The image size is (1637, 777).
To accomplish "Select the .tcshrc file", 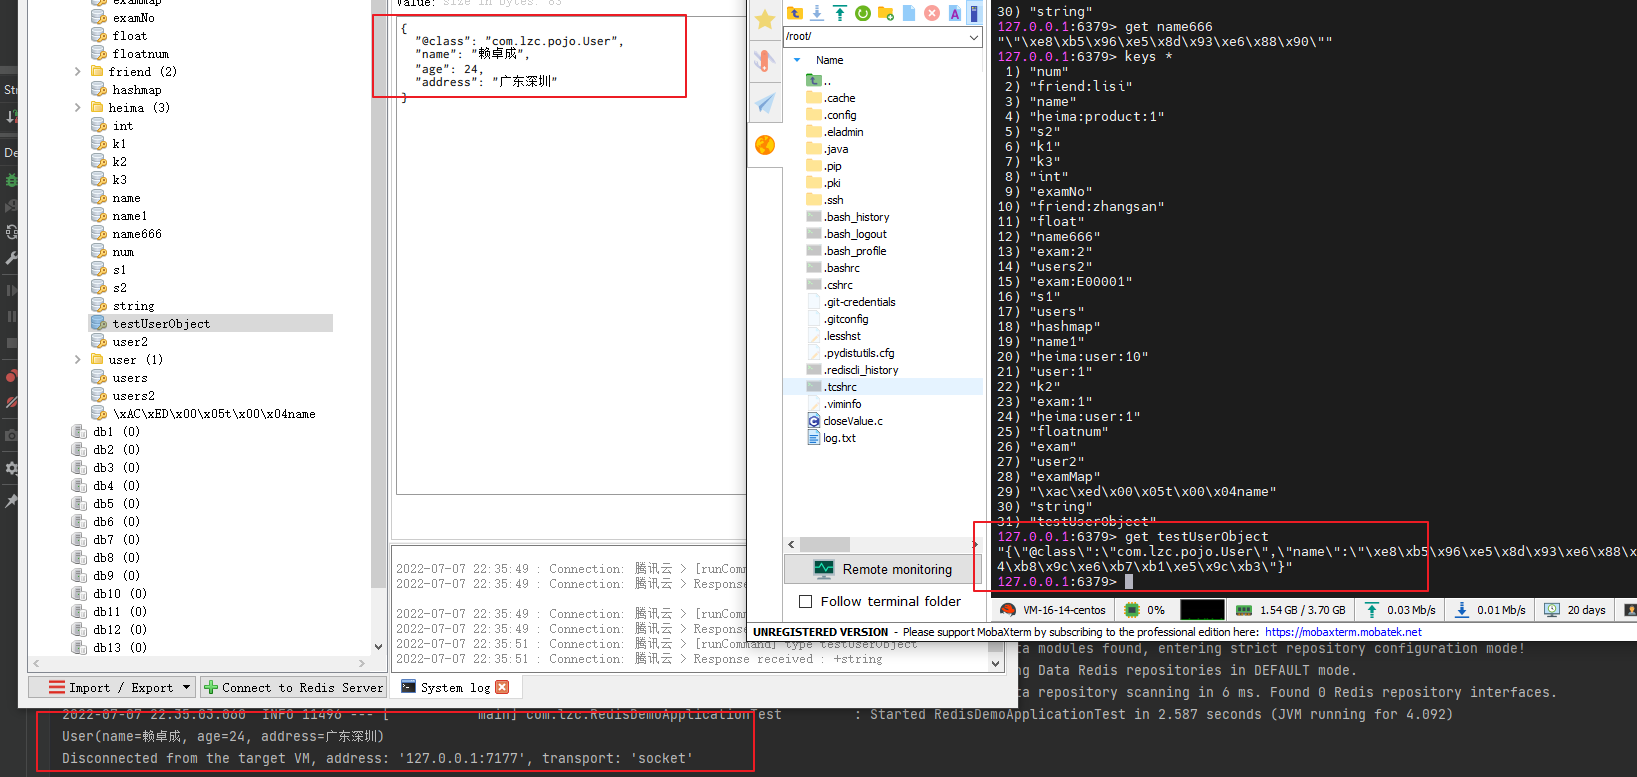I will tap(840, 387).
